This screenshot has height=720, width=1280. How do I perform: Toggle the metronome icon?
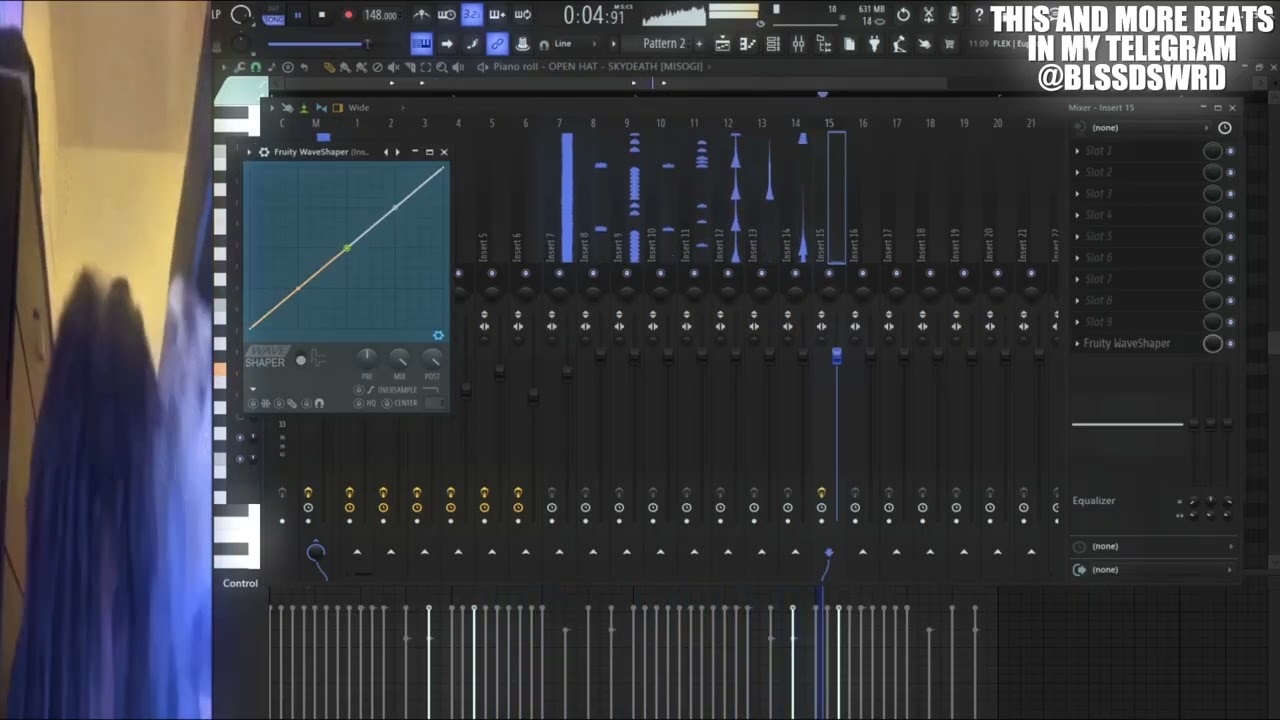pos(422,15)
